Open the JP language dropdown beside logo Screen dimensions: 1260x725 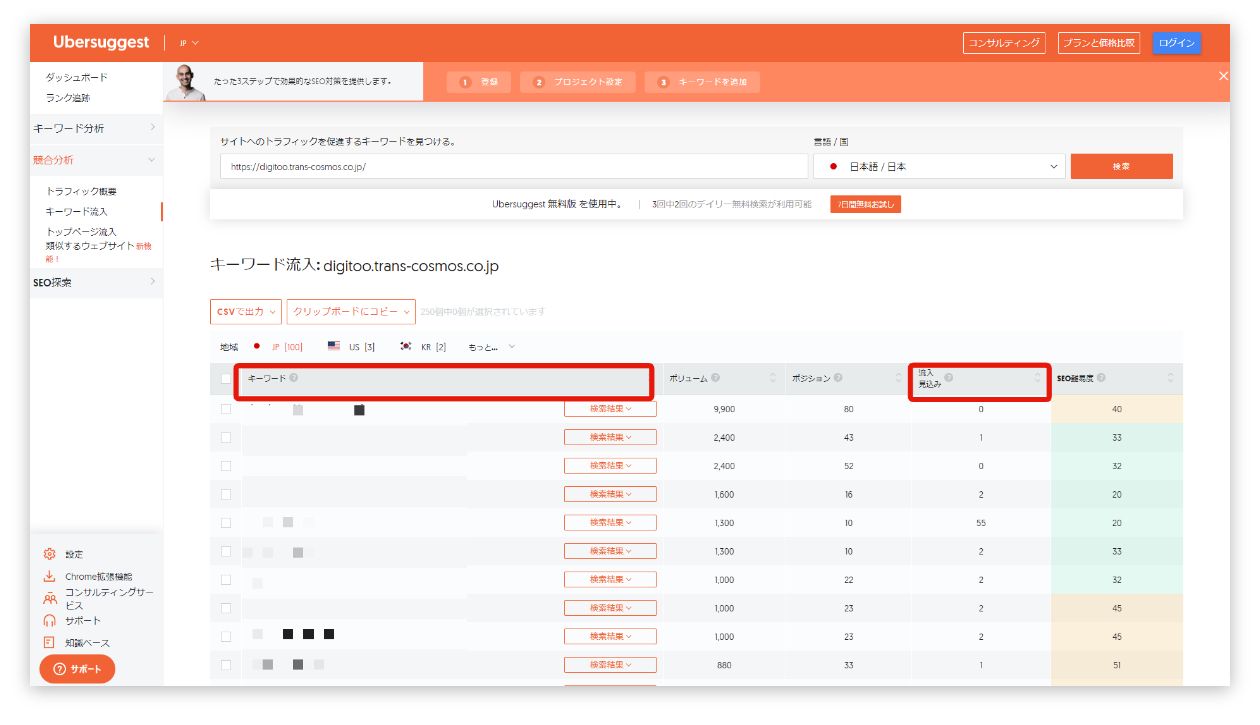point(189,43)
